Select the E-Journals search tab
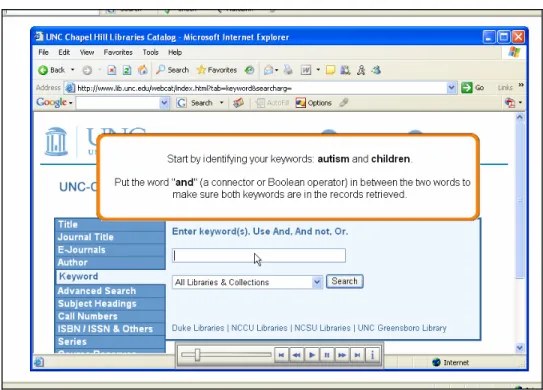The height and width of the screenshot is (390, 543). pos(110,250)
